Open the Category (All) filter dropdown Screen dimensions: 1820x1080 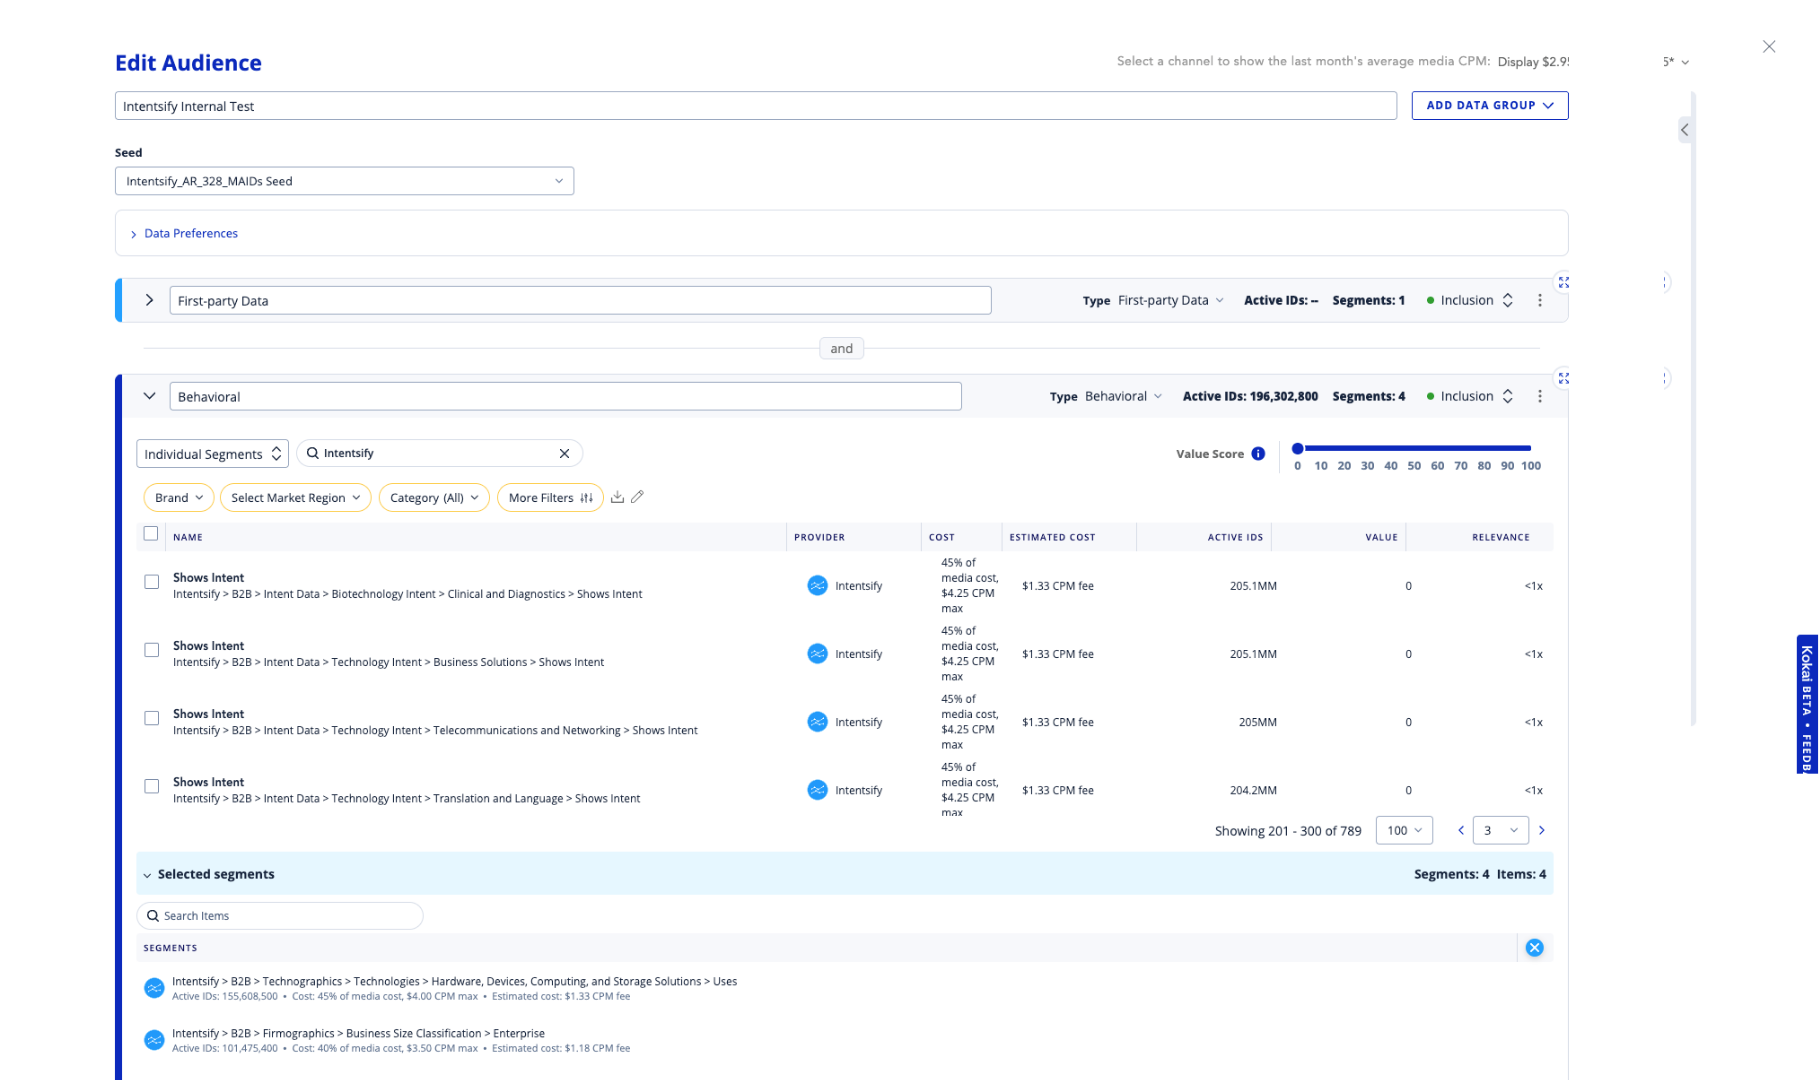(433, 497)
